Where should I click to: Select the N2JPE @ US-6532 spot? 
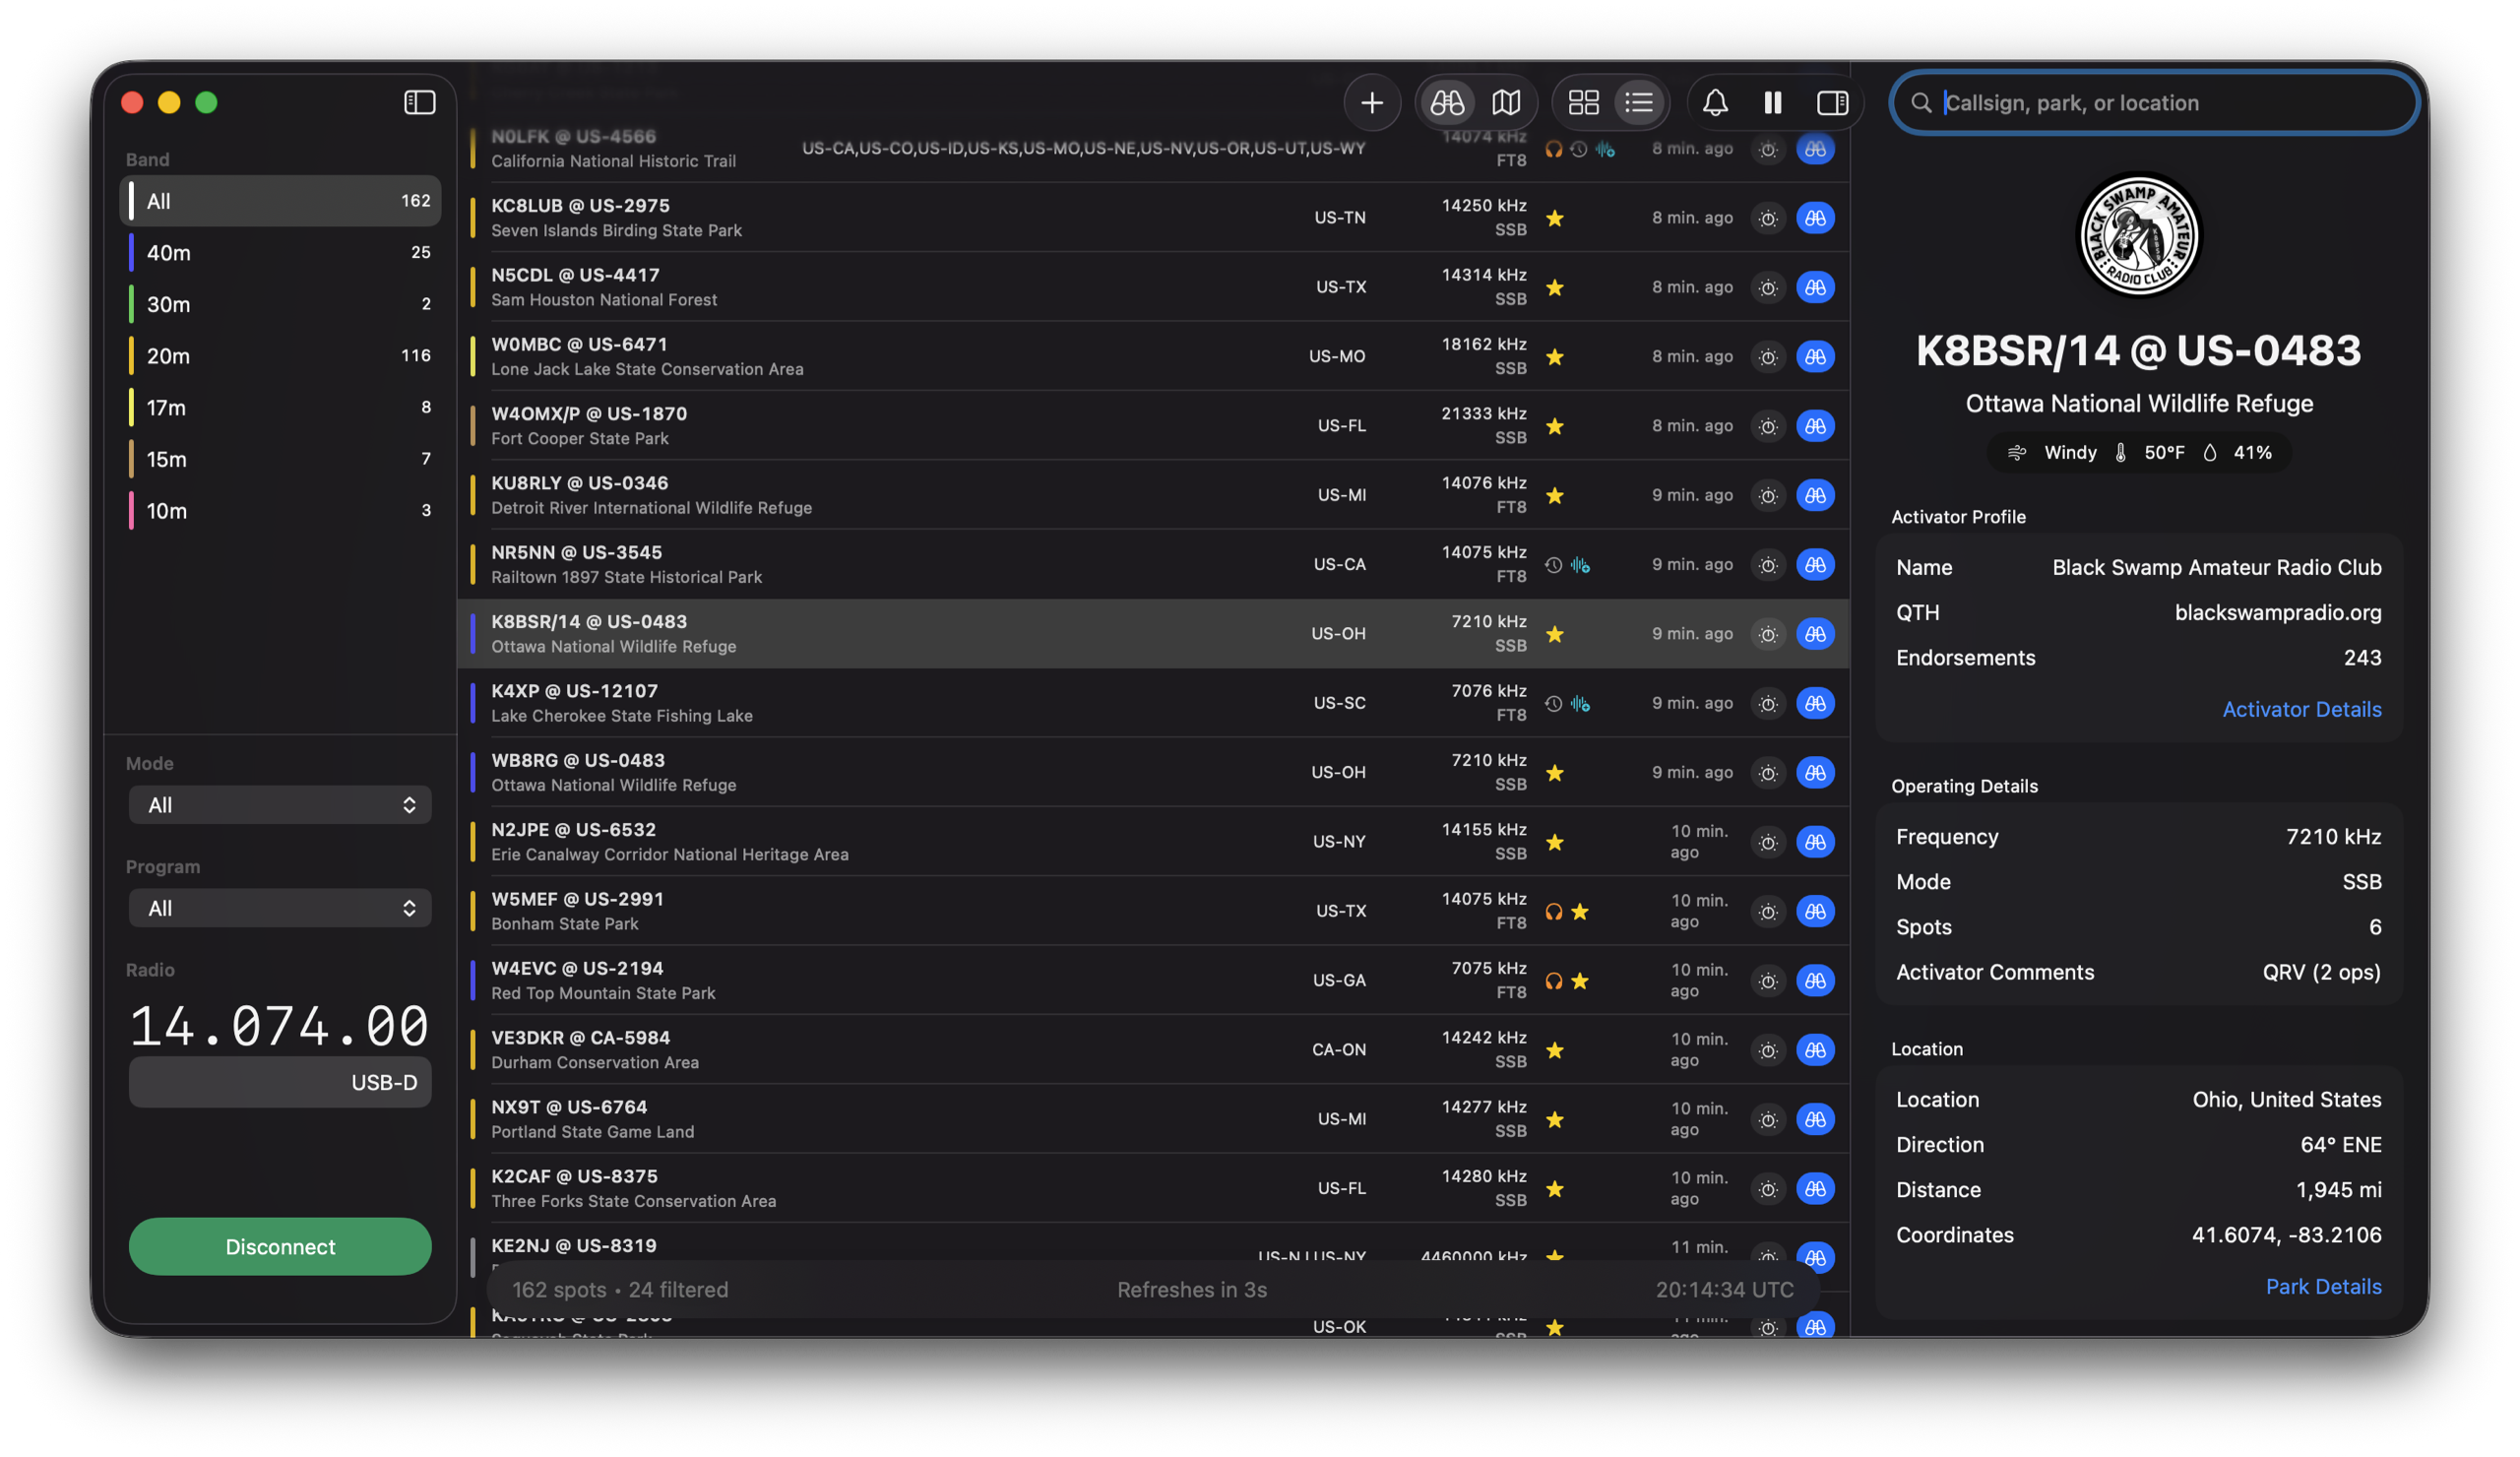pos(1153,842)
